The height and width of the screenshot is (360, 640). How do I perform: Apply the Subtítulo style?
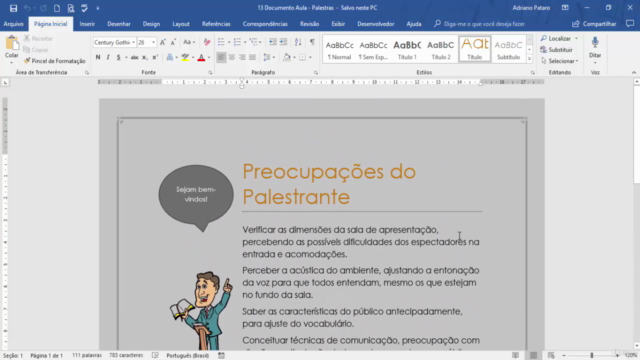pos(508,49)
